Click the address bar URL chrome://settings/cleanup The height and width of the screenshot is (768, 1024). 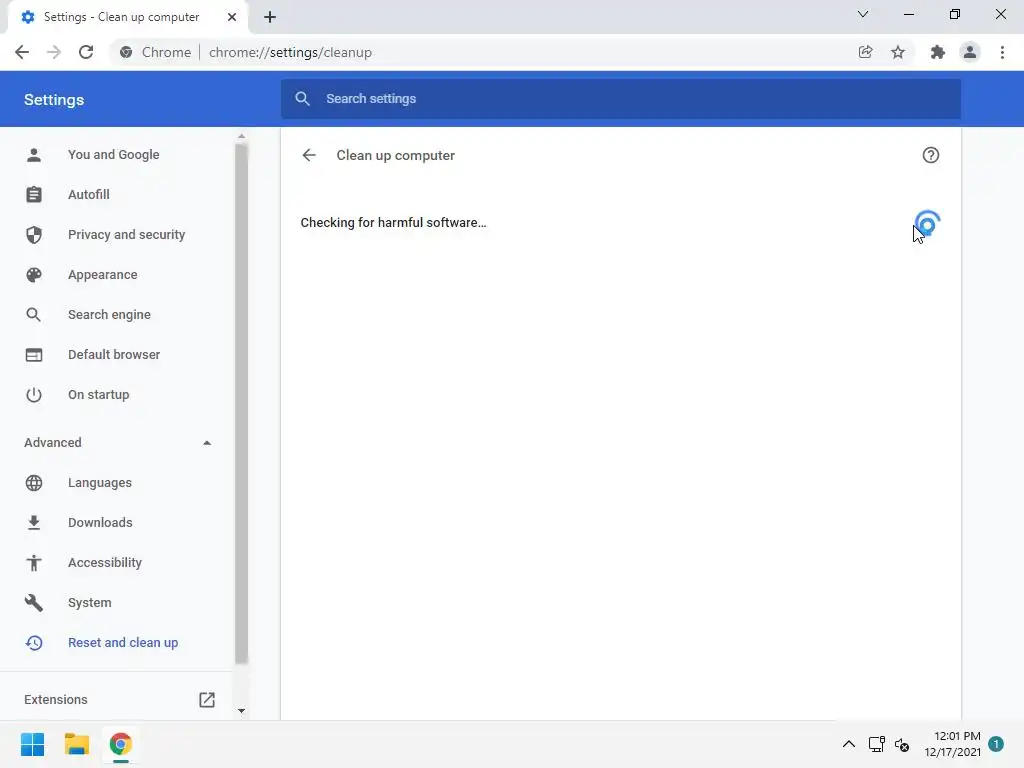(x=290, y=52)
